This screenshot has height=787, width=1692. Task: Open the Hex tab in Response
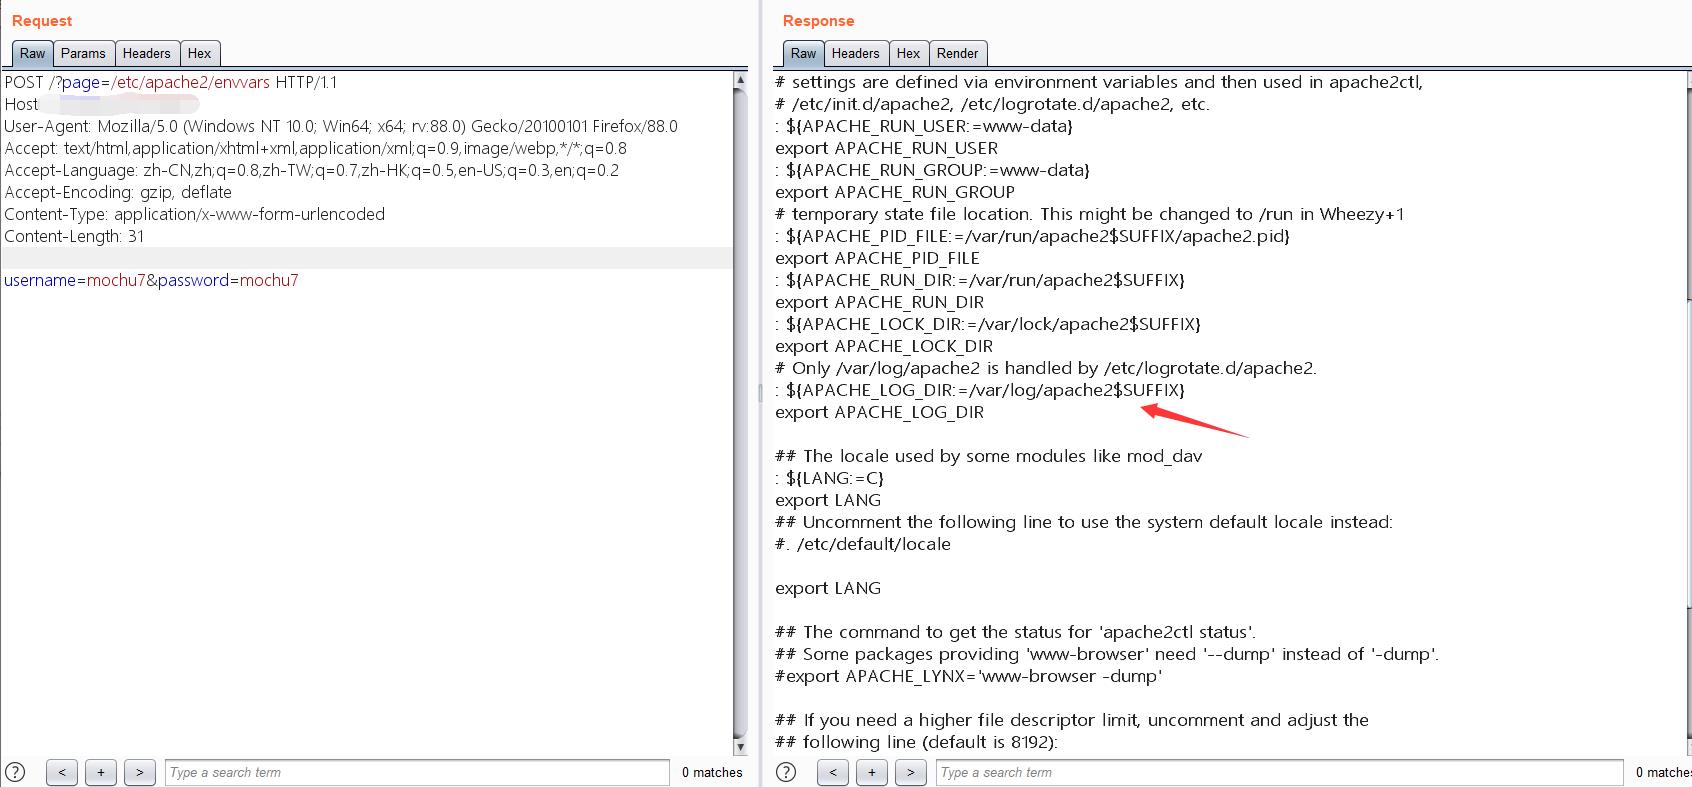click(x=909, y=53)
